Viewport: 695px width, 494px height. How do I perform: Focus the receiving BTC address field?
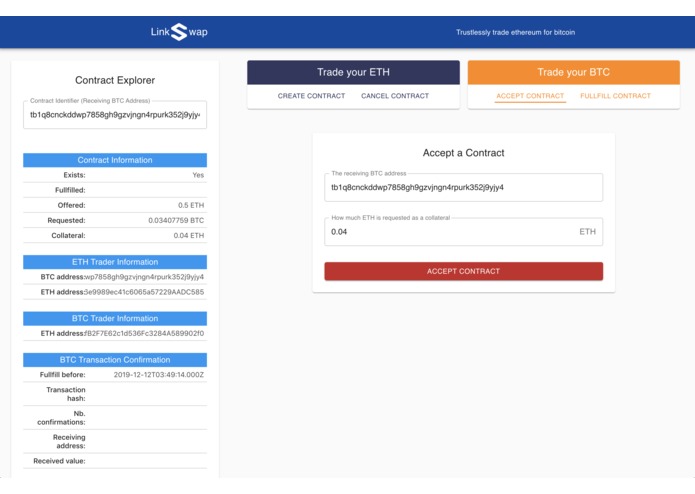click(464, 187)
